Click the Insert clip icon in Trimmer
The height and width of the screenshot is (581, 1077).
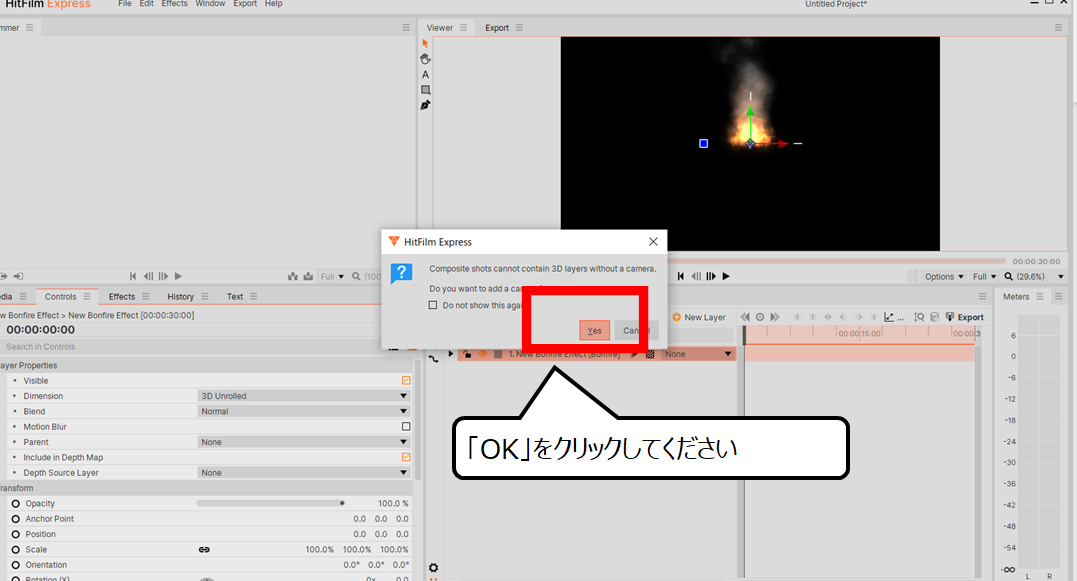pyautogui.click(x=293, y=276)
